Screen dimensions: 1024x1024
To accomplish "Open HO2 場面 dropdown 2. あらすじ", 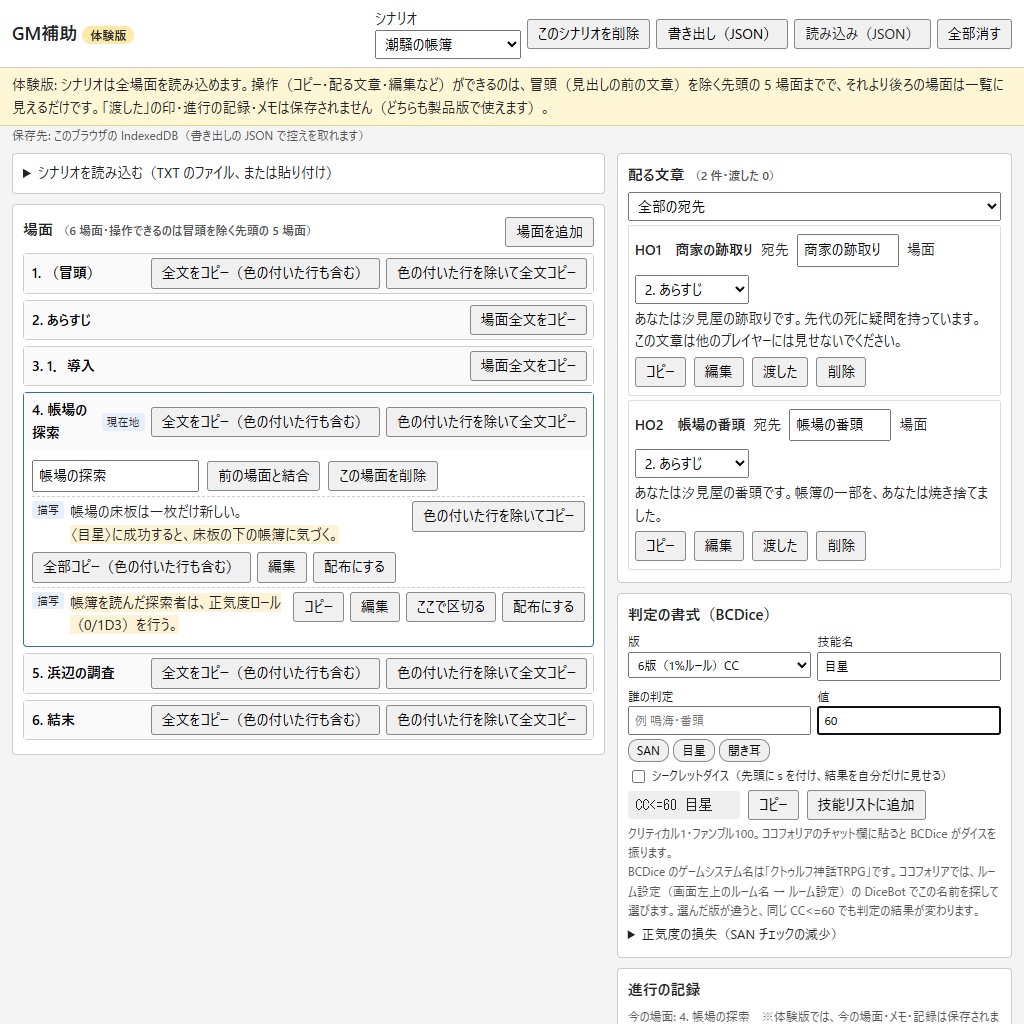I will point(692,464).
